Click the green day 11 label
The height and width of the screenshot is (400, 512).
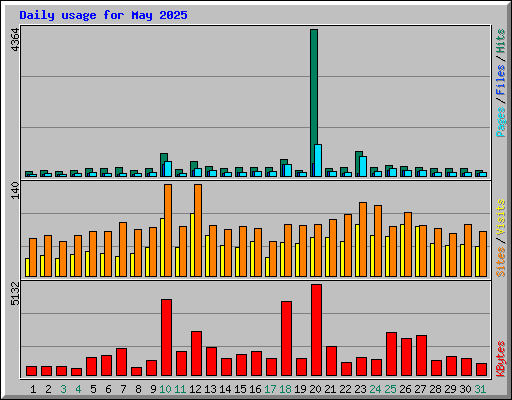(x=180, y=389)
